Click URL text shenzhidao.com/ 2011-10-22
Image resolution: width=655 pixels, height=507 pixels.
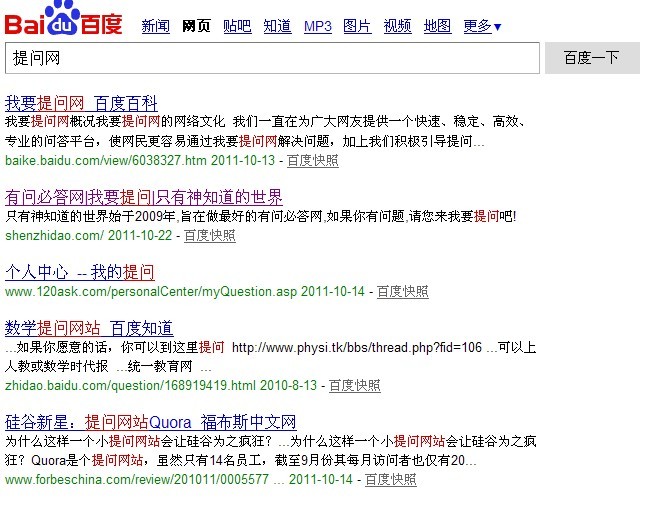[x=89, y=236]
